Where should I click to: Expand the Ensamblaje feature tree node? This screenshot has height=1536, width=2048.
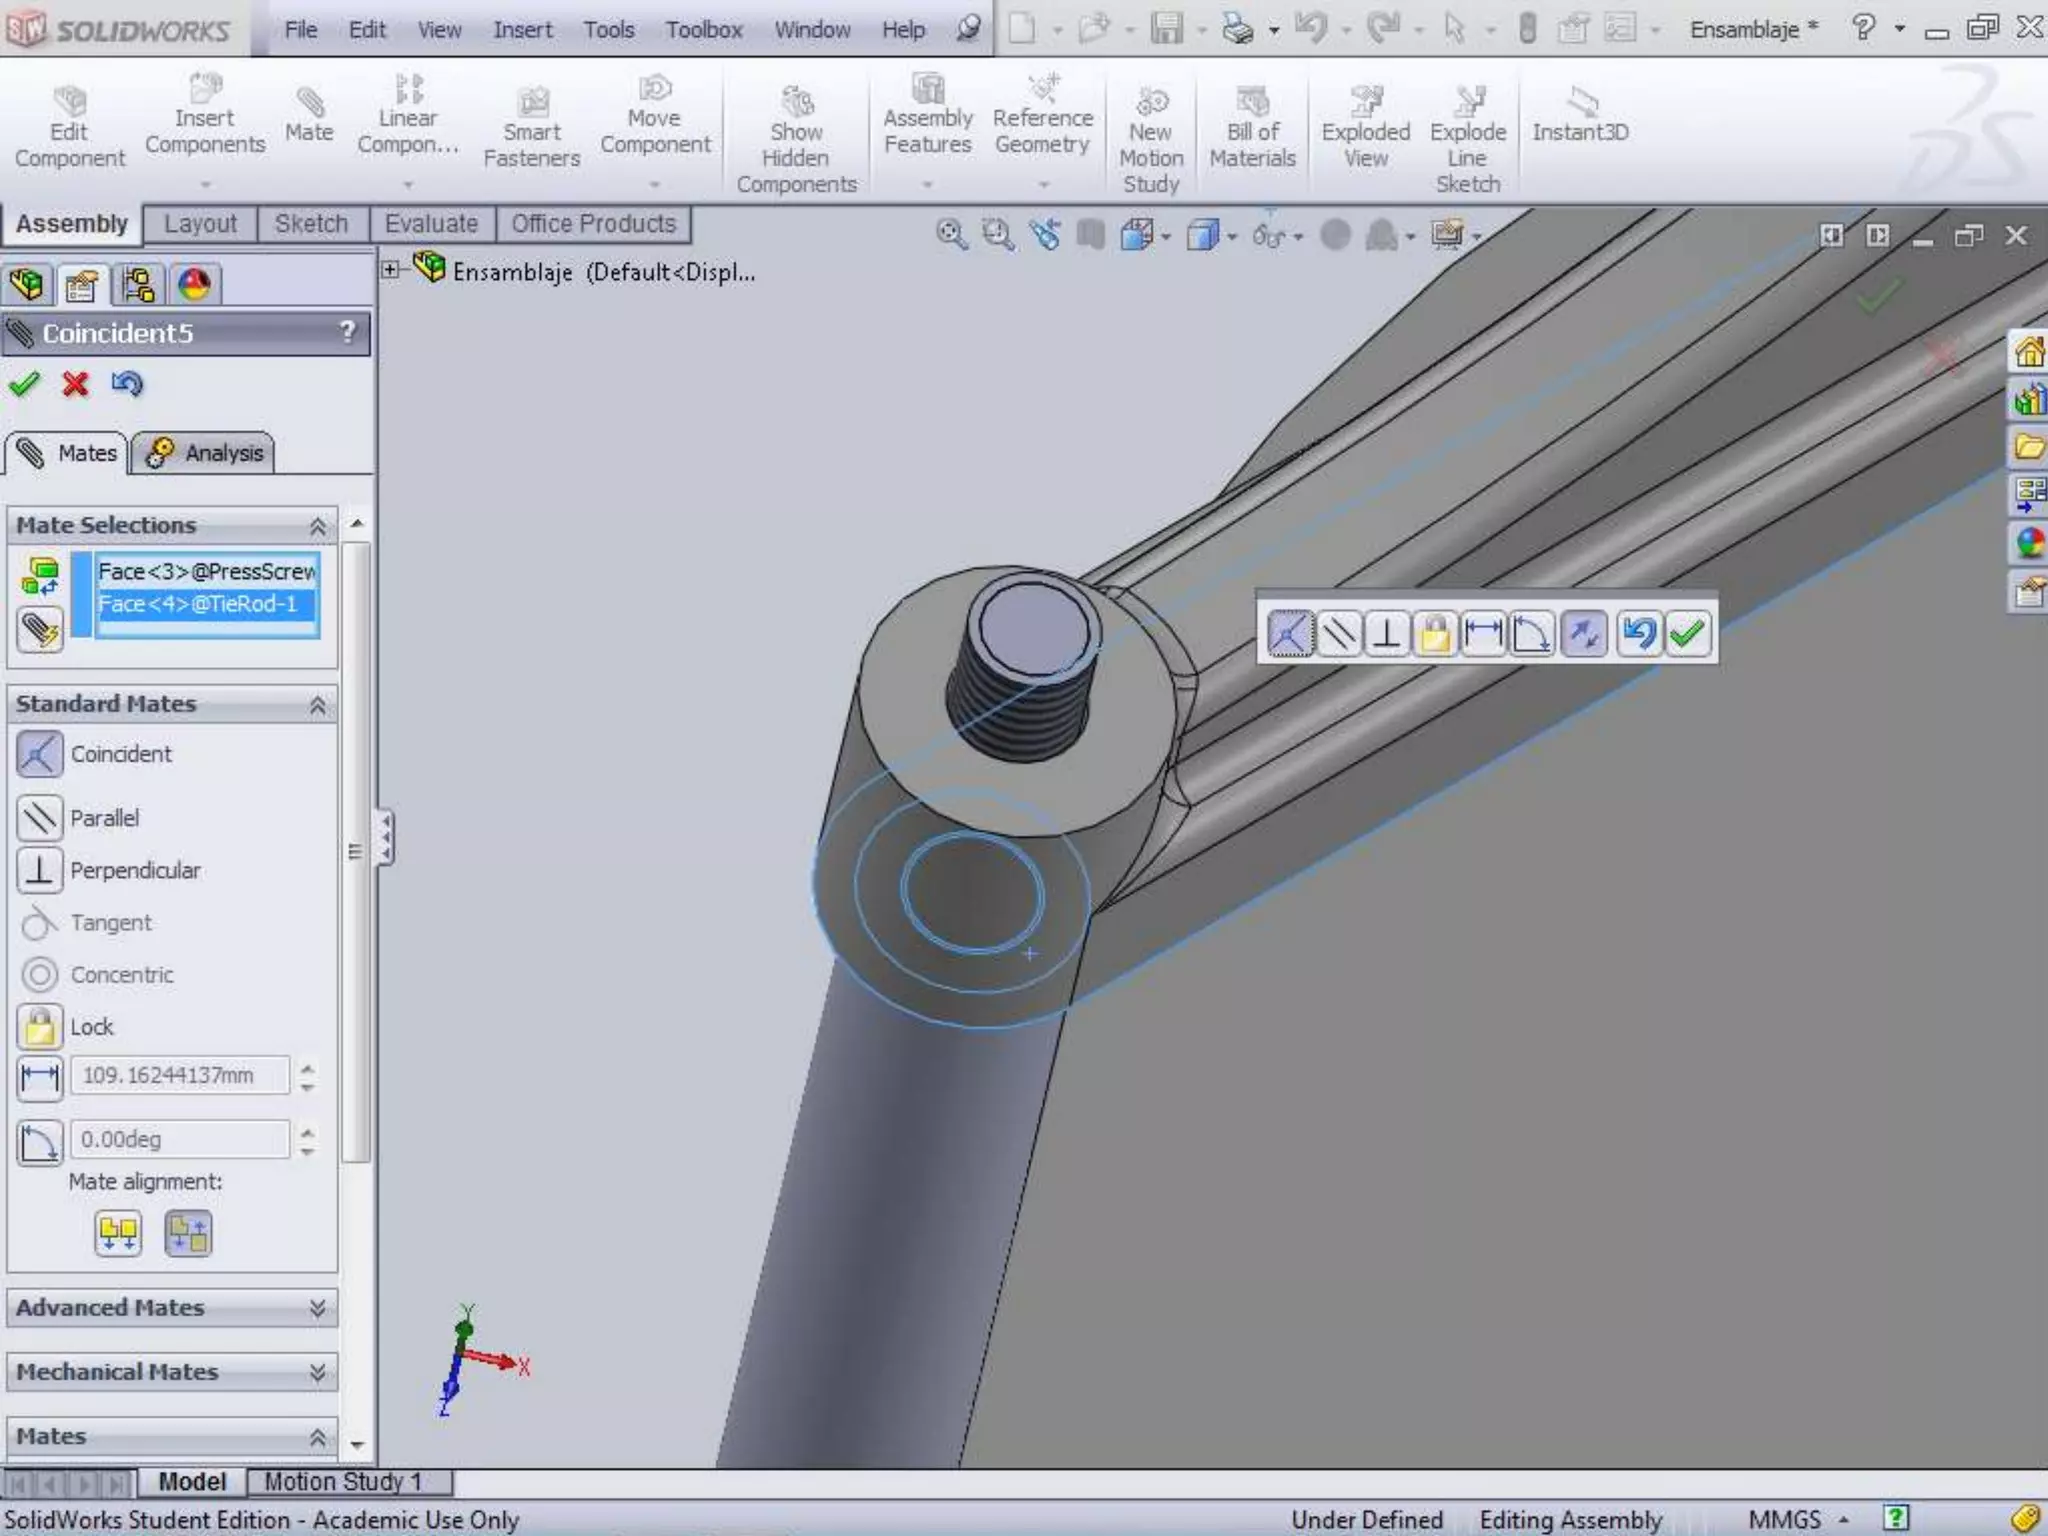point(391,270)
